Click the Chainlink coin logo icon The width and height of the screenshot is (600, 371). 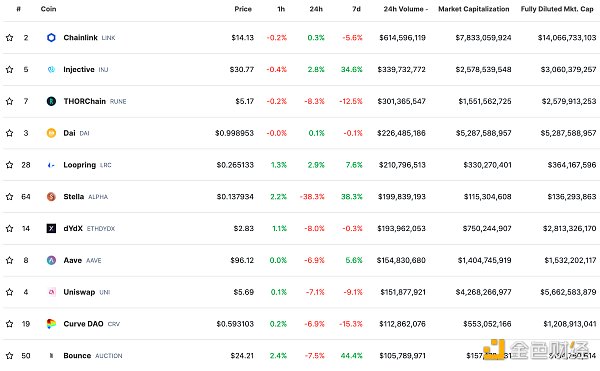pos(51,37)
